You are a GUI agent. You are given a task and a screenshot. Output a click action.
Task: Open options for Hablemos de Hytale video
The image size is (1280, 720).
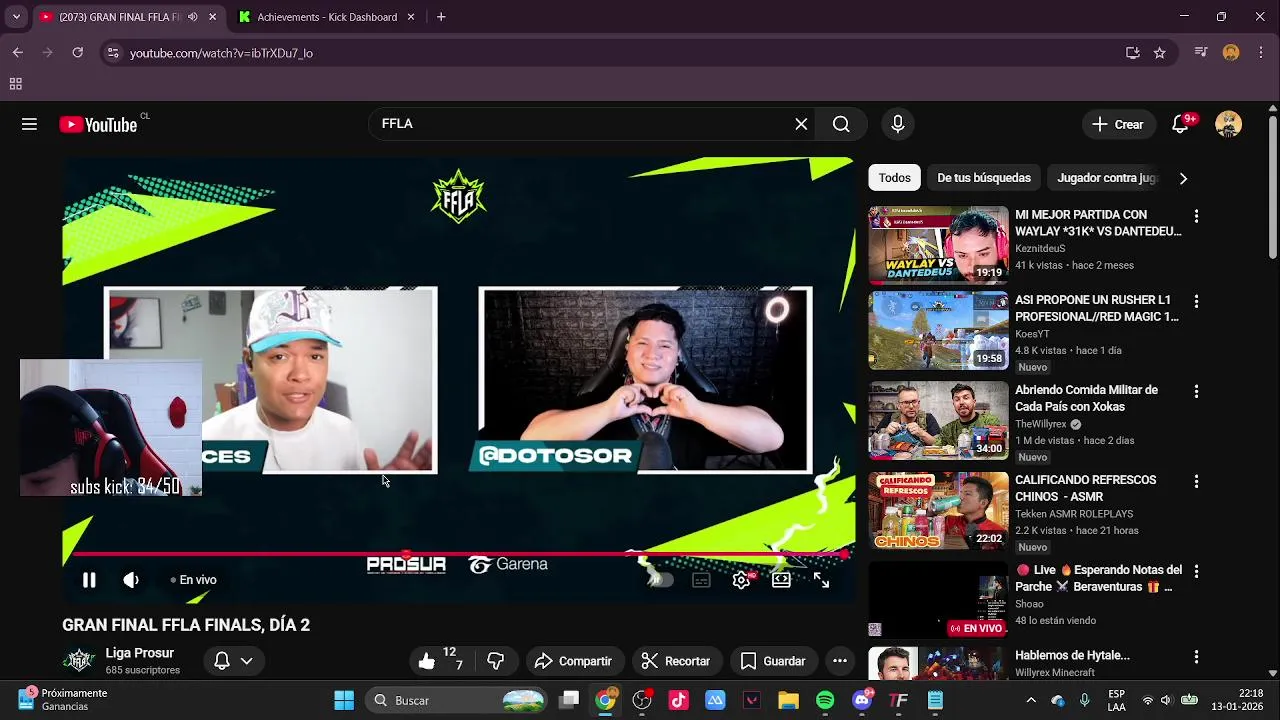coord(1196,657)
